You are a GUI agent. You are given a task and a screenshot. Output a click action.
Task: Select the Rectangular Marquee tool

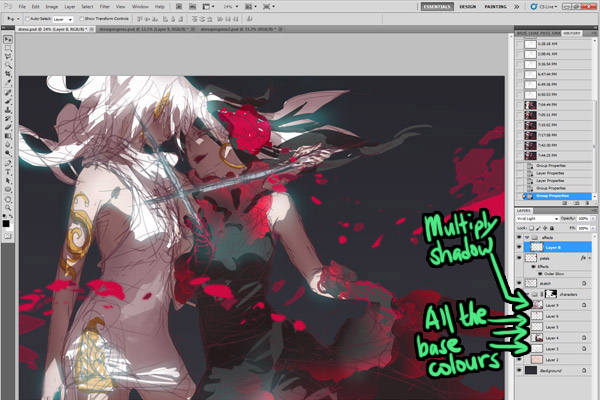point(8,48)
